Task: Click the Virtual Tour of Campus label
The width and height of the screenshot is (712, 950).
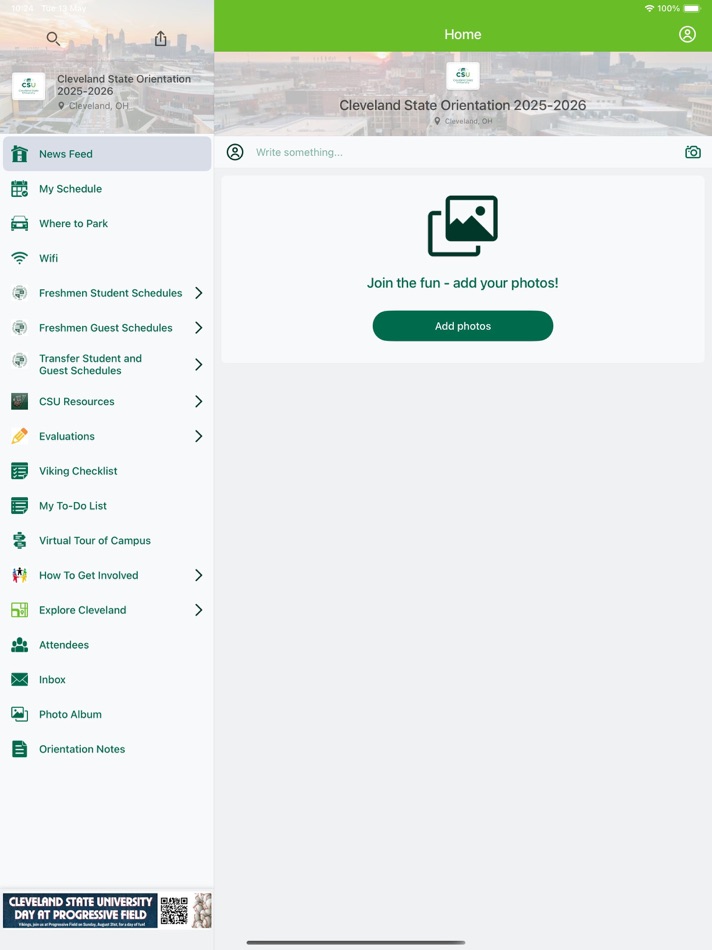Action: [95, 540]
